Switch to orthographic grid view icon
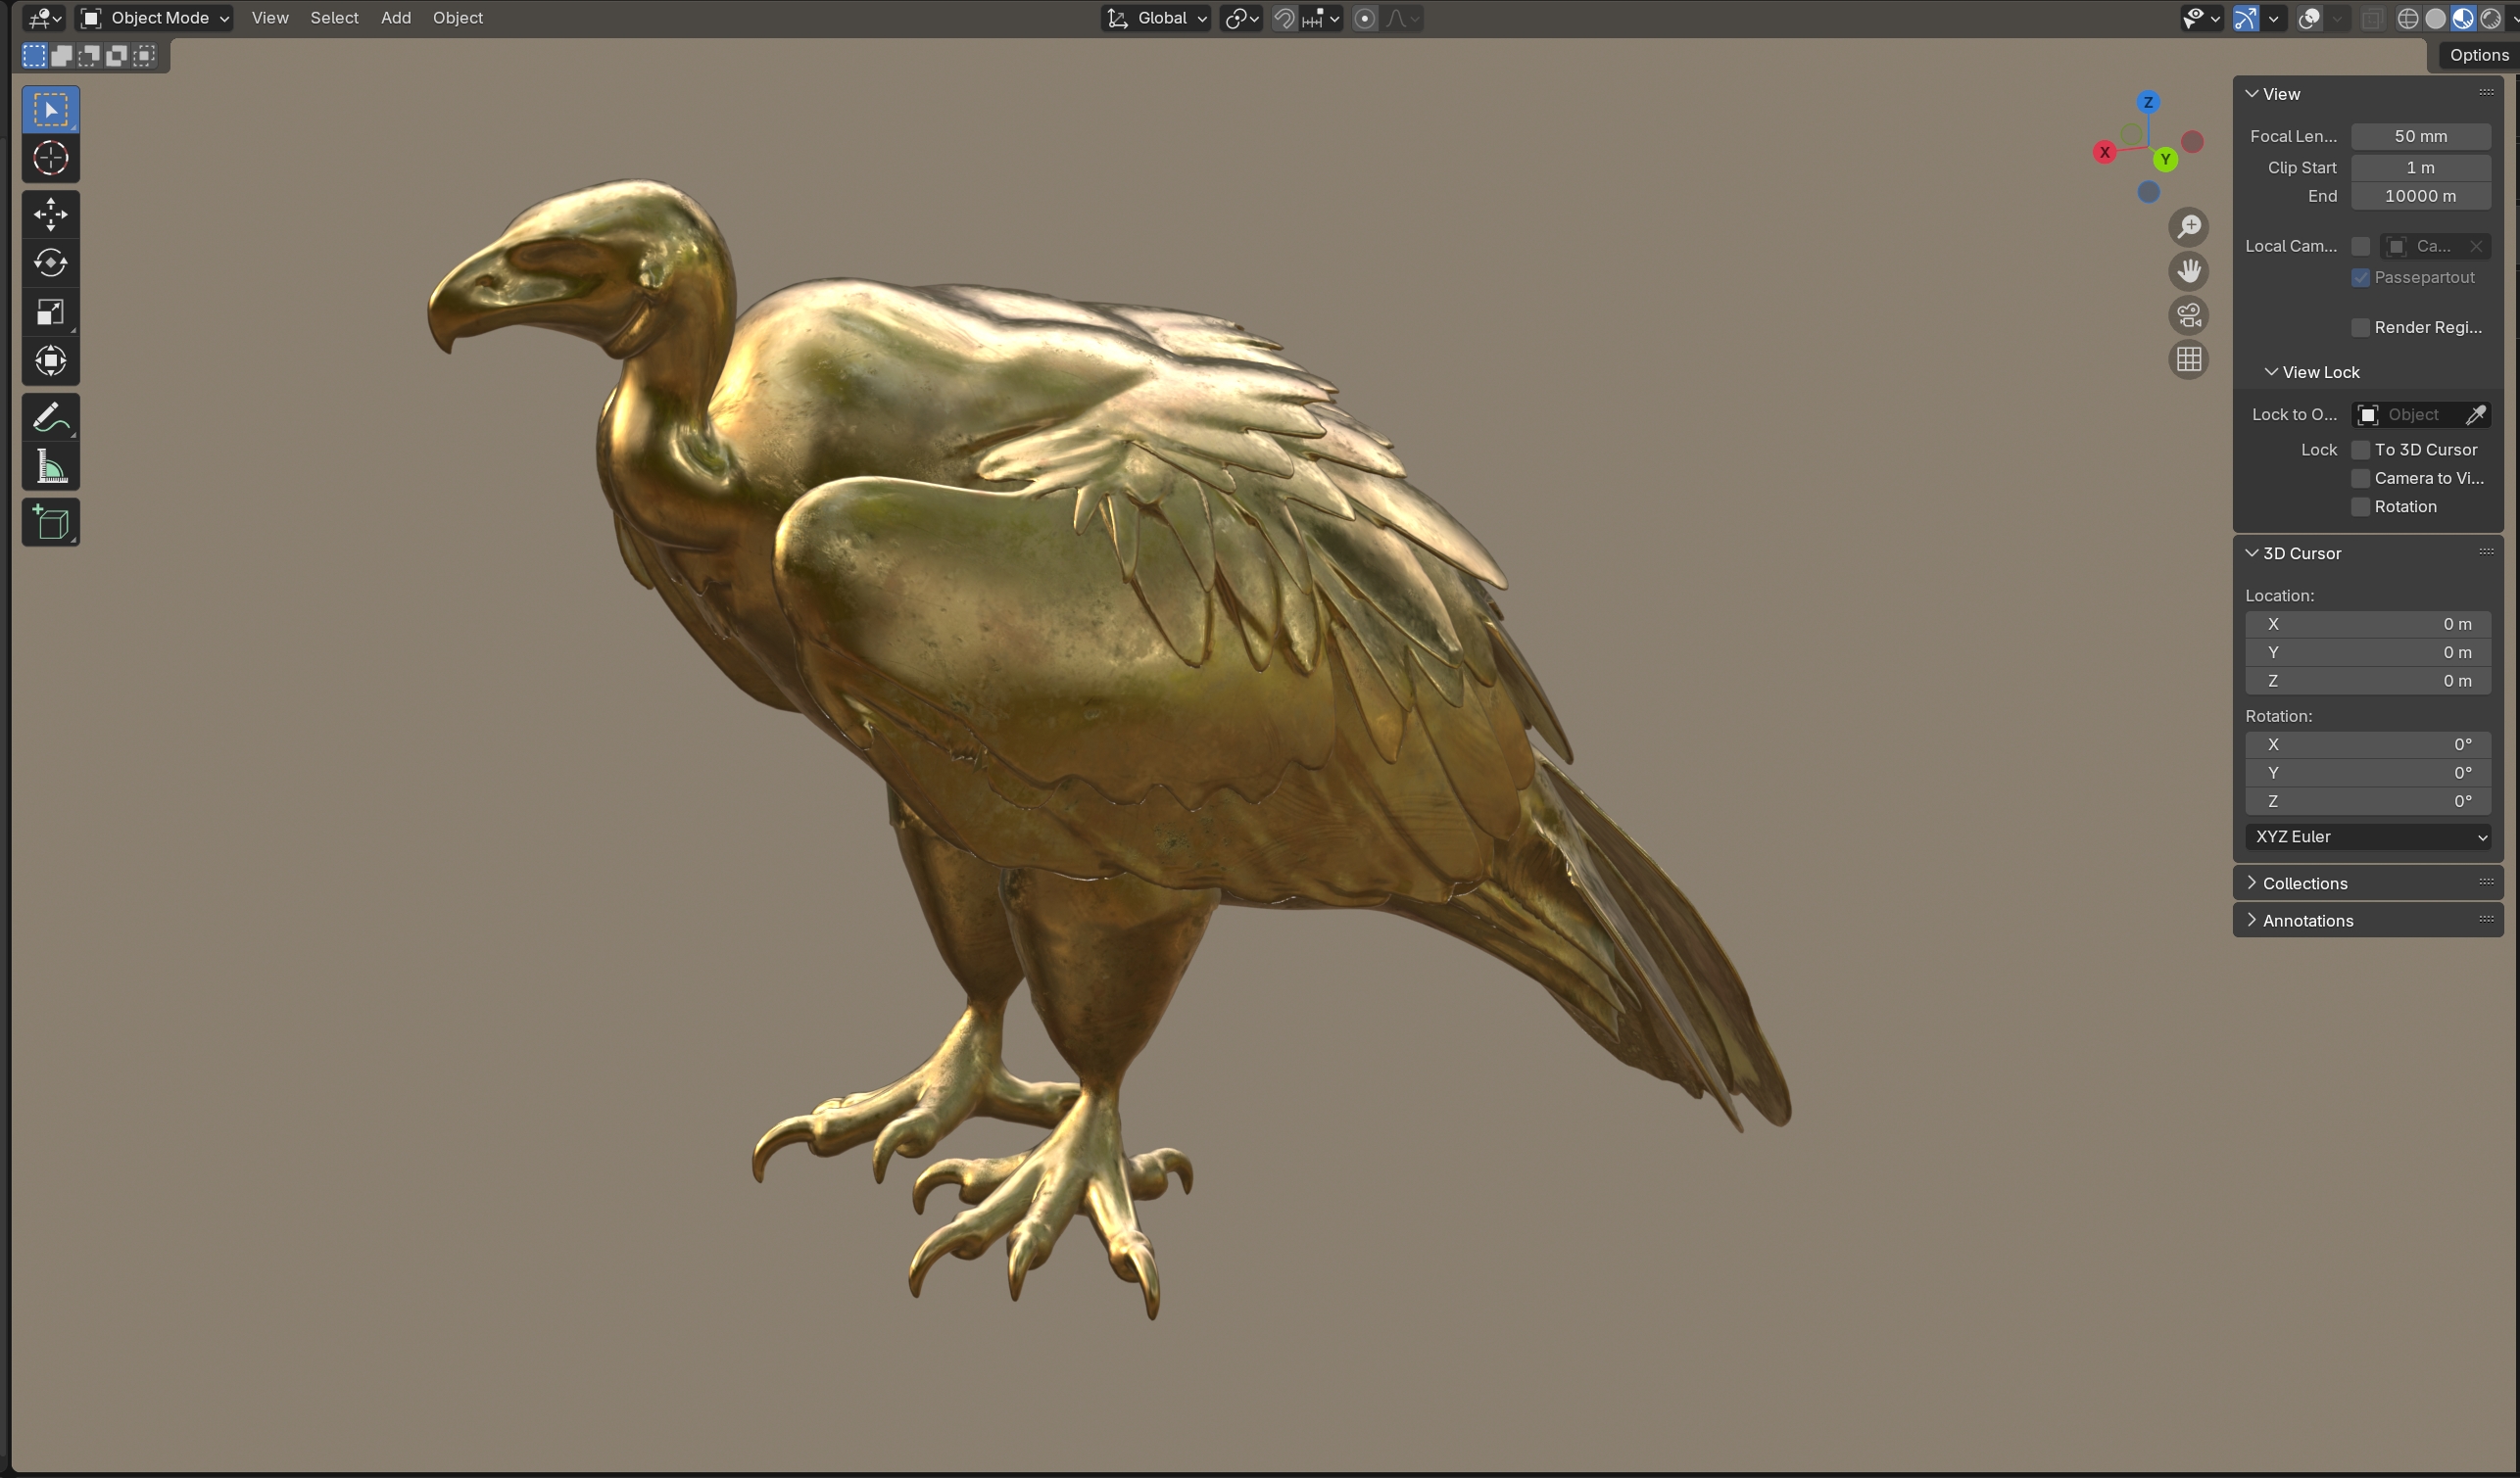 (2188, 359)
